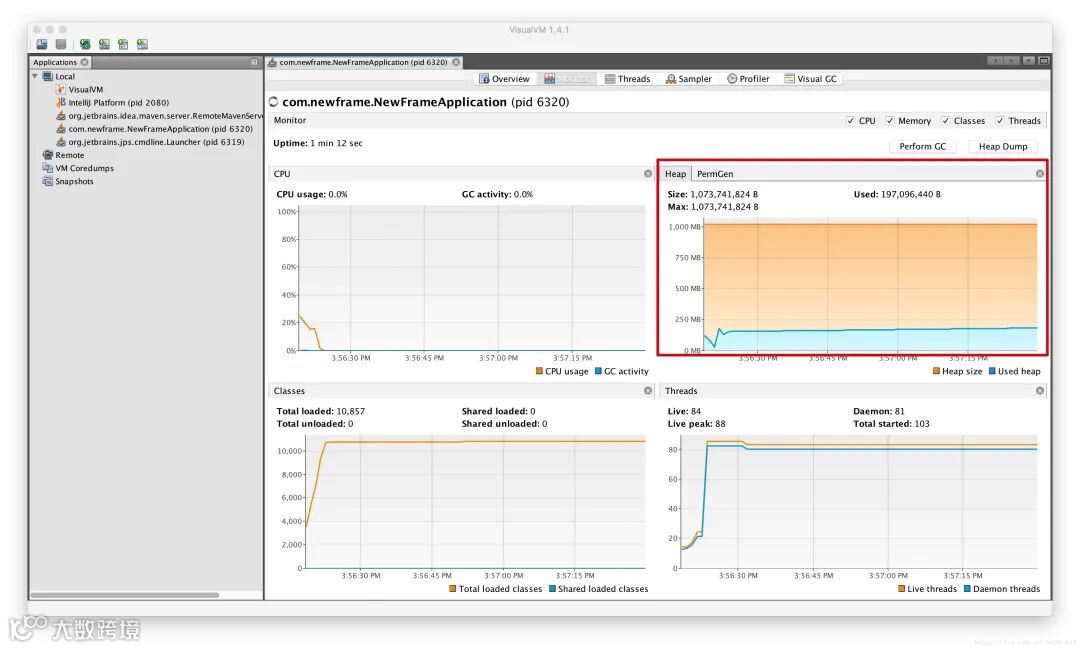
Task: Uncheck the Classes monitor checkbox
Action: (946, 121)
